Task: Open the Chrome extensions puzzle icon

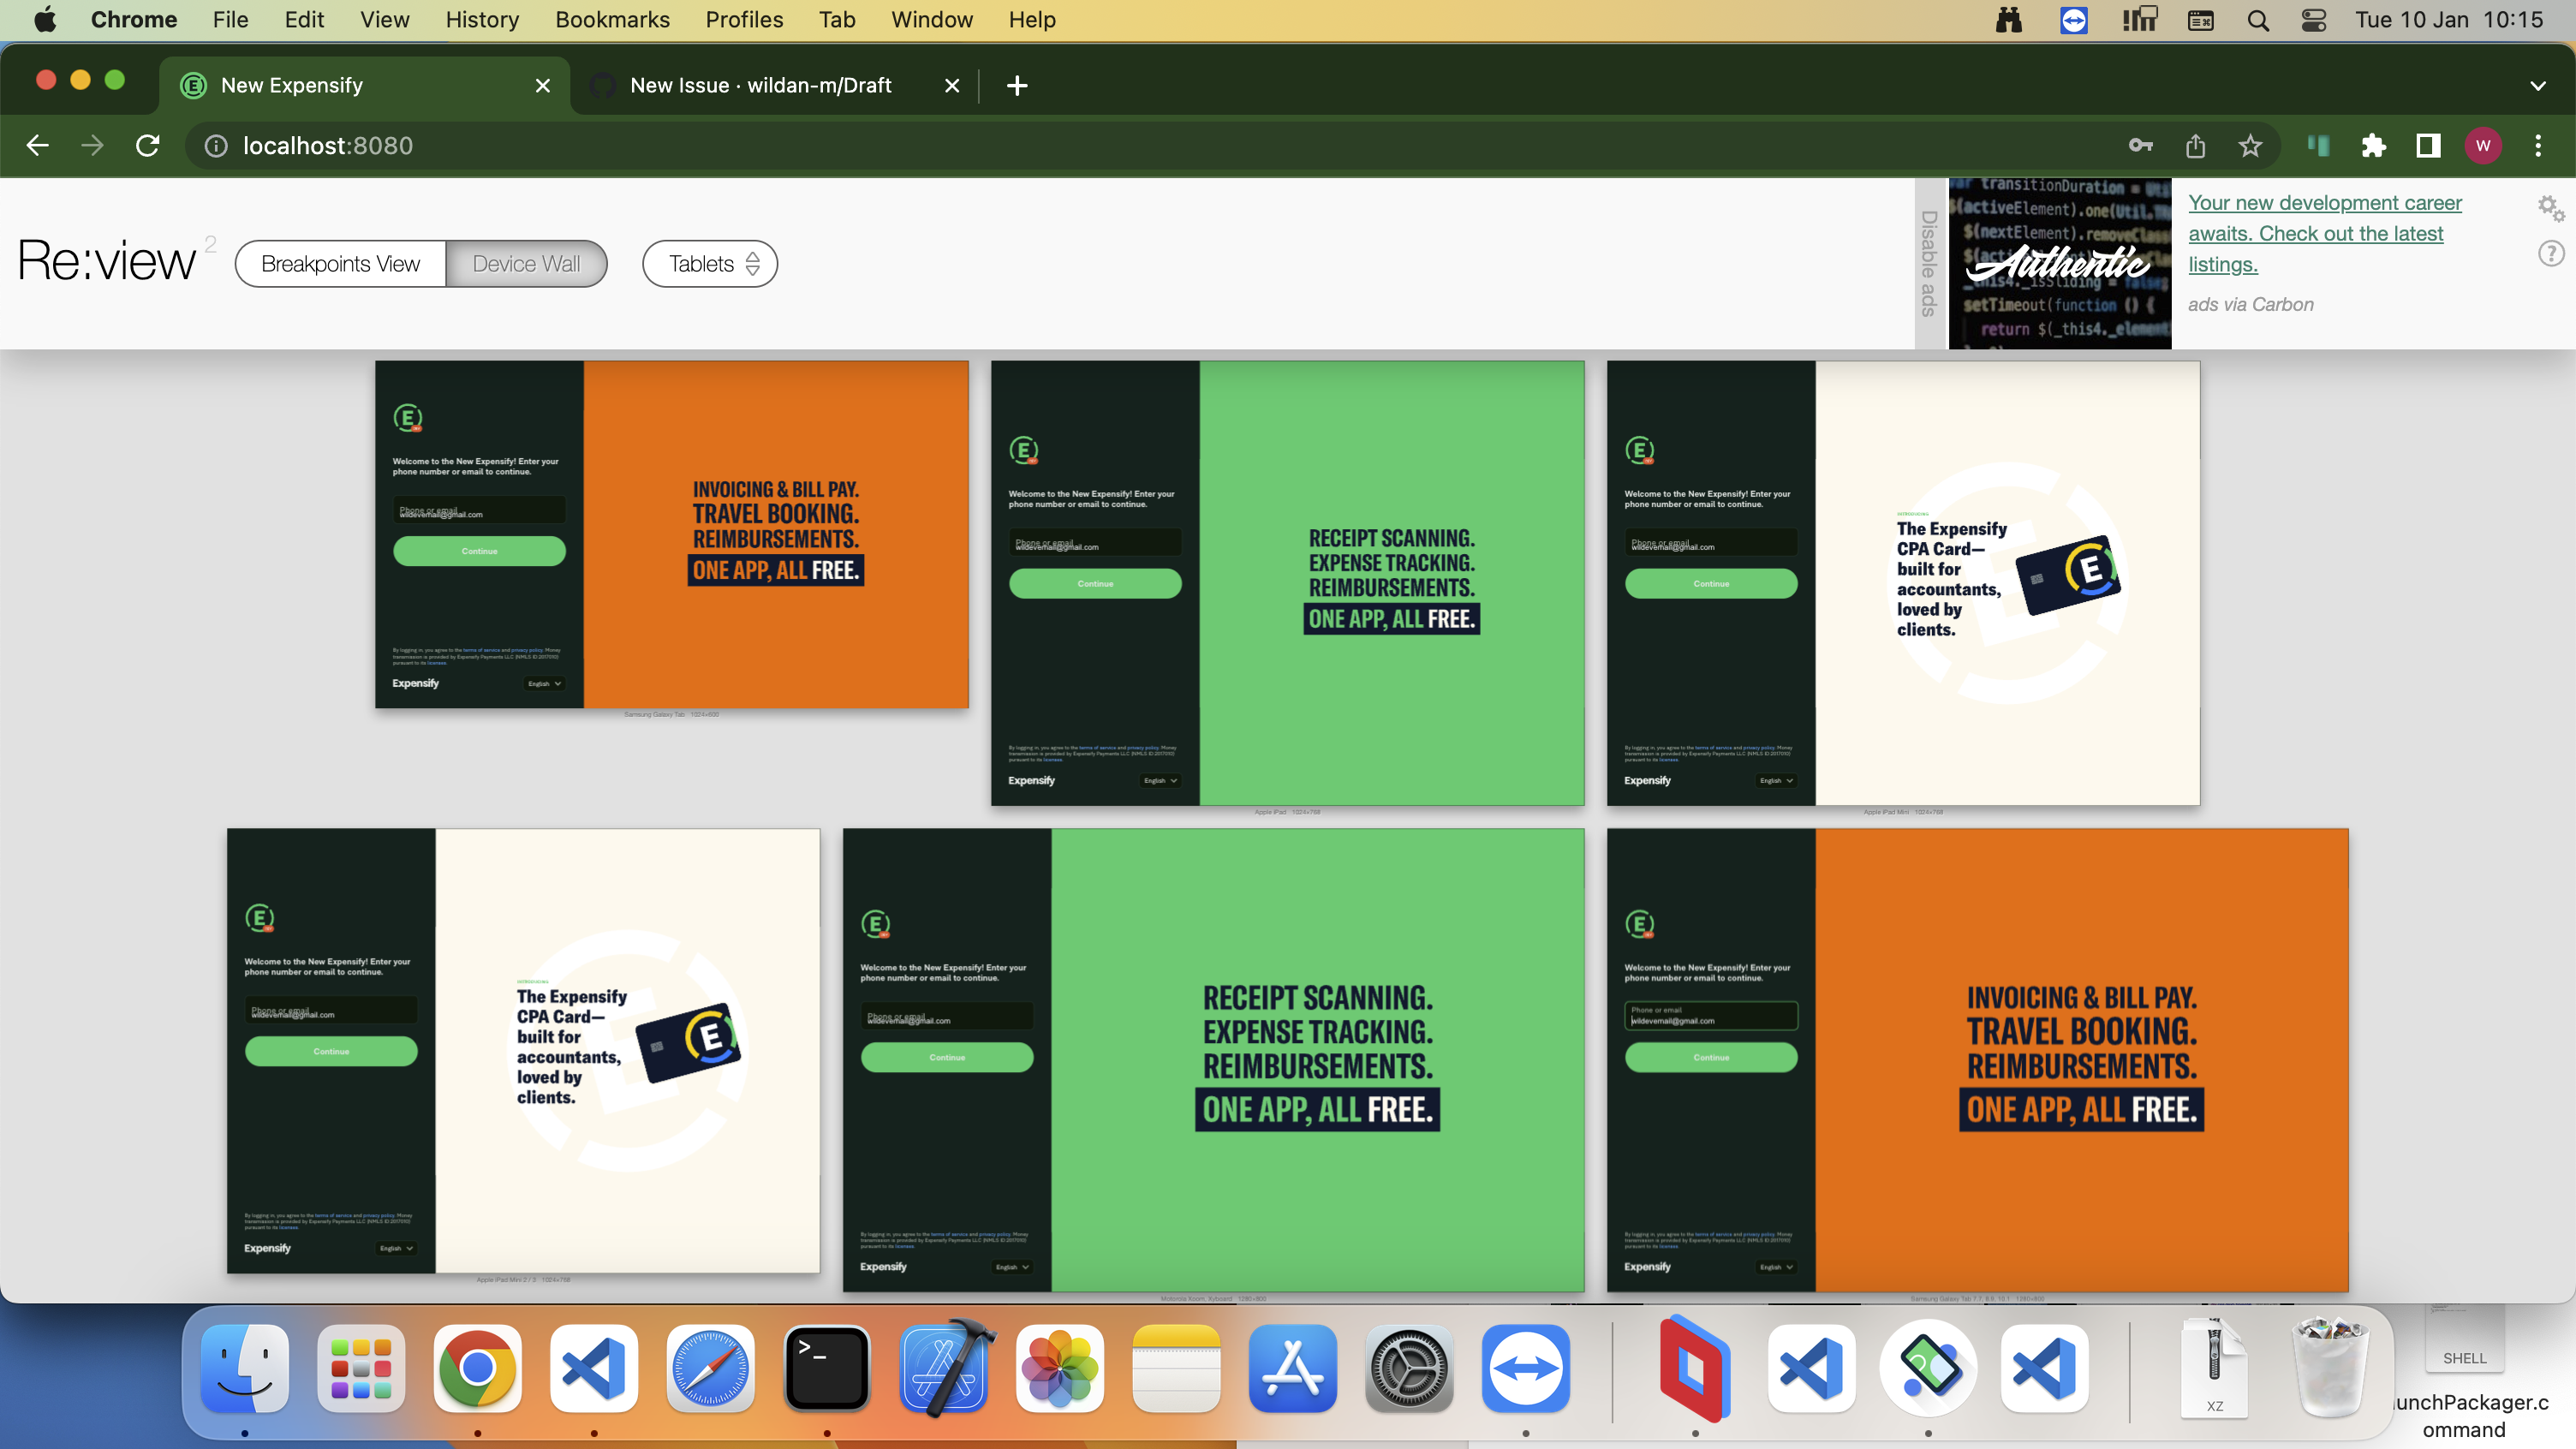Action: click(2373, 146)
